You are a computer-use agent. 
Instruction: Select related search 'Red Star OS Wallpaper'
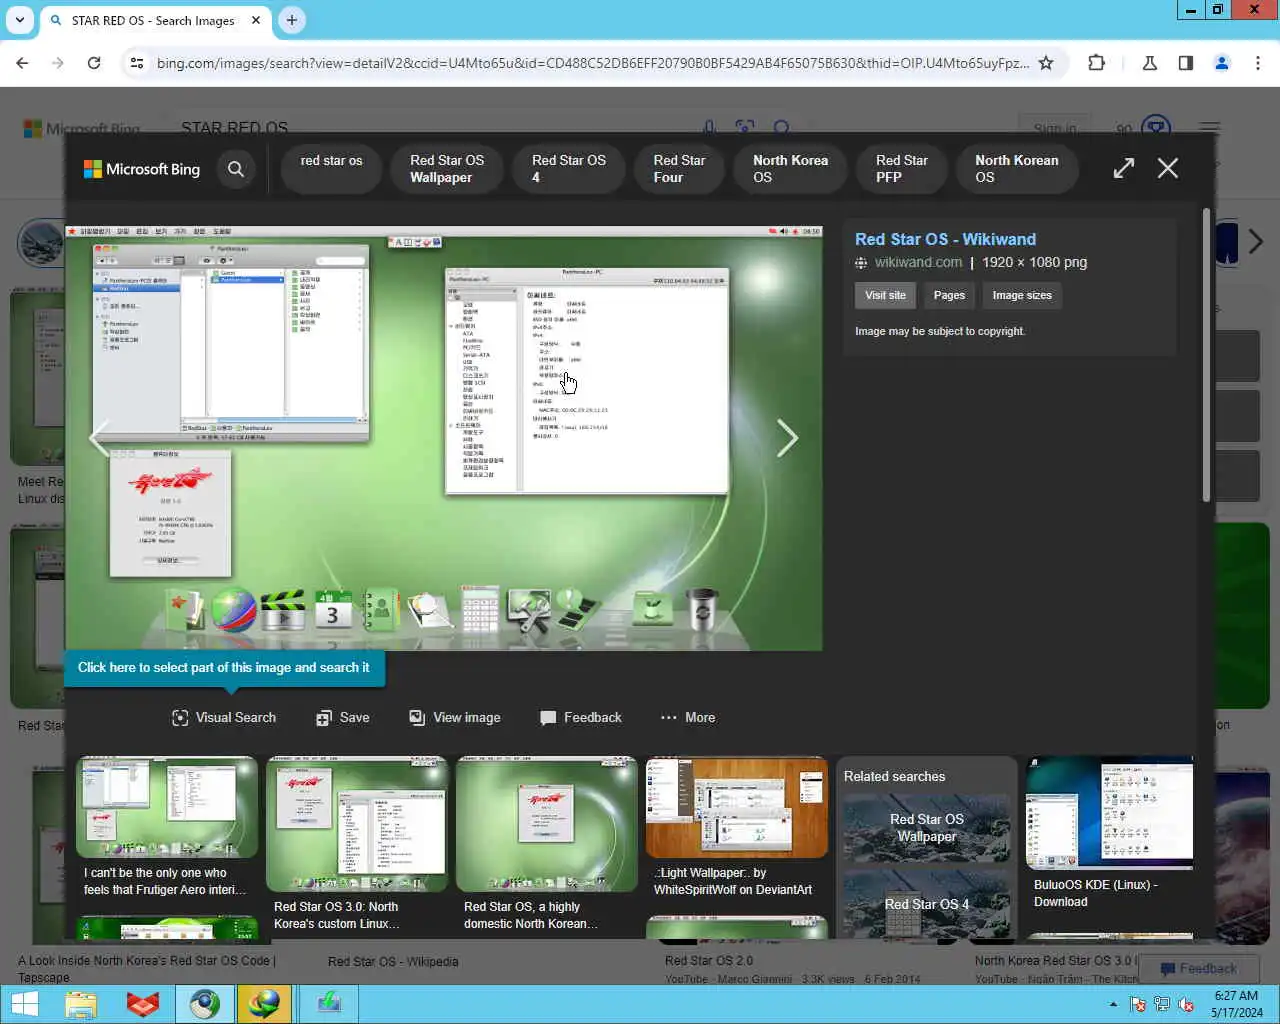[x=927, y=828]
